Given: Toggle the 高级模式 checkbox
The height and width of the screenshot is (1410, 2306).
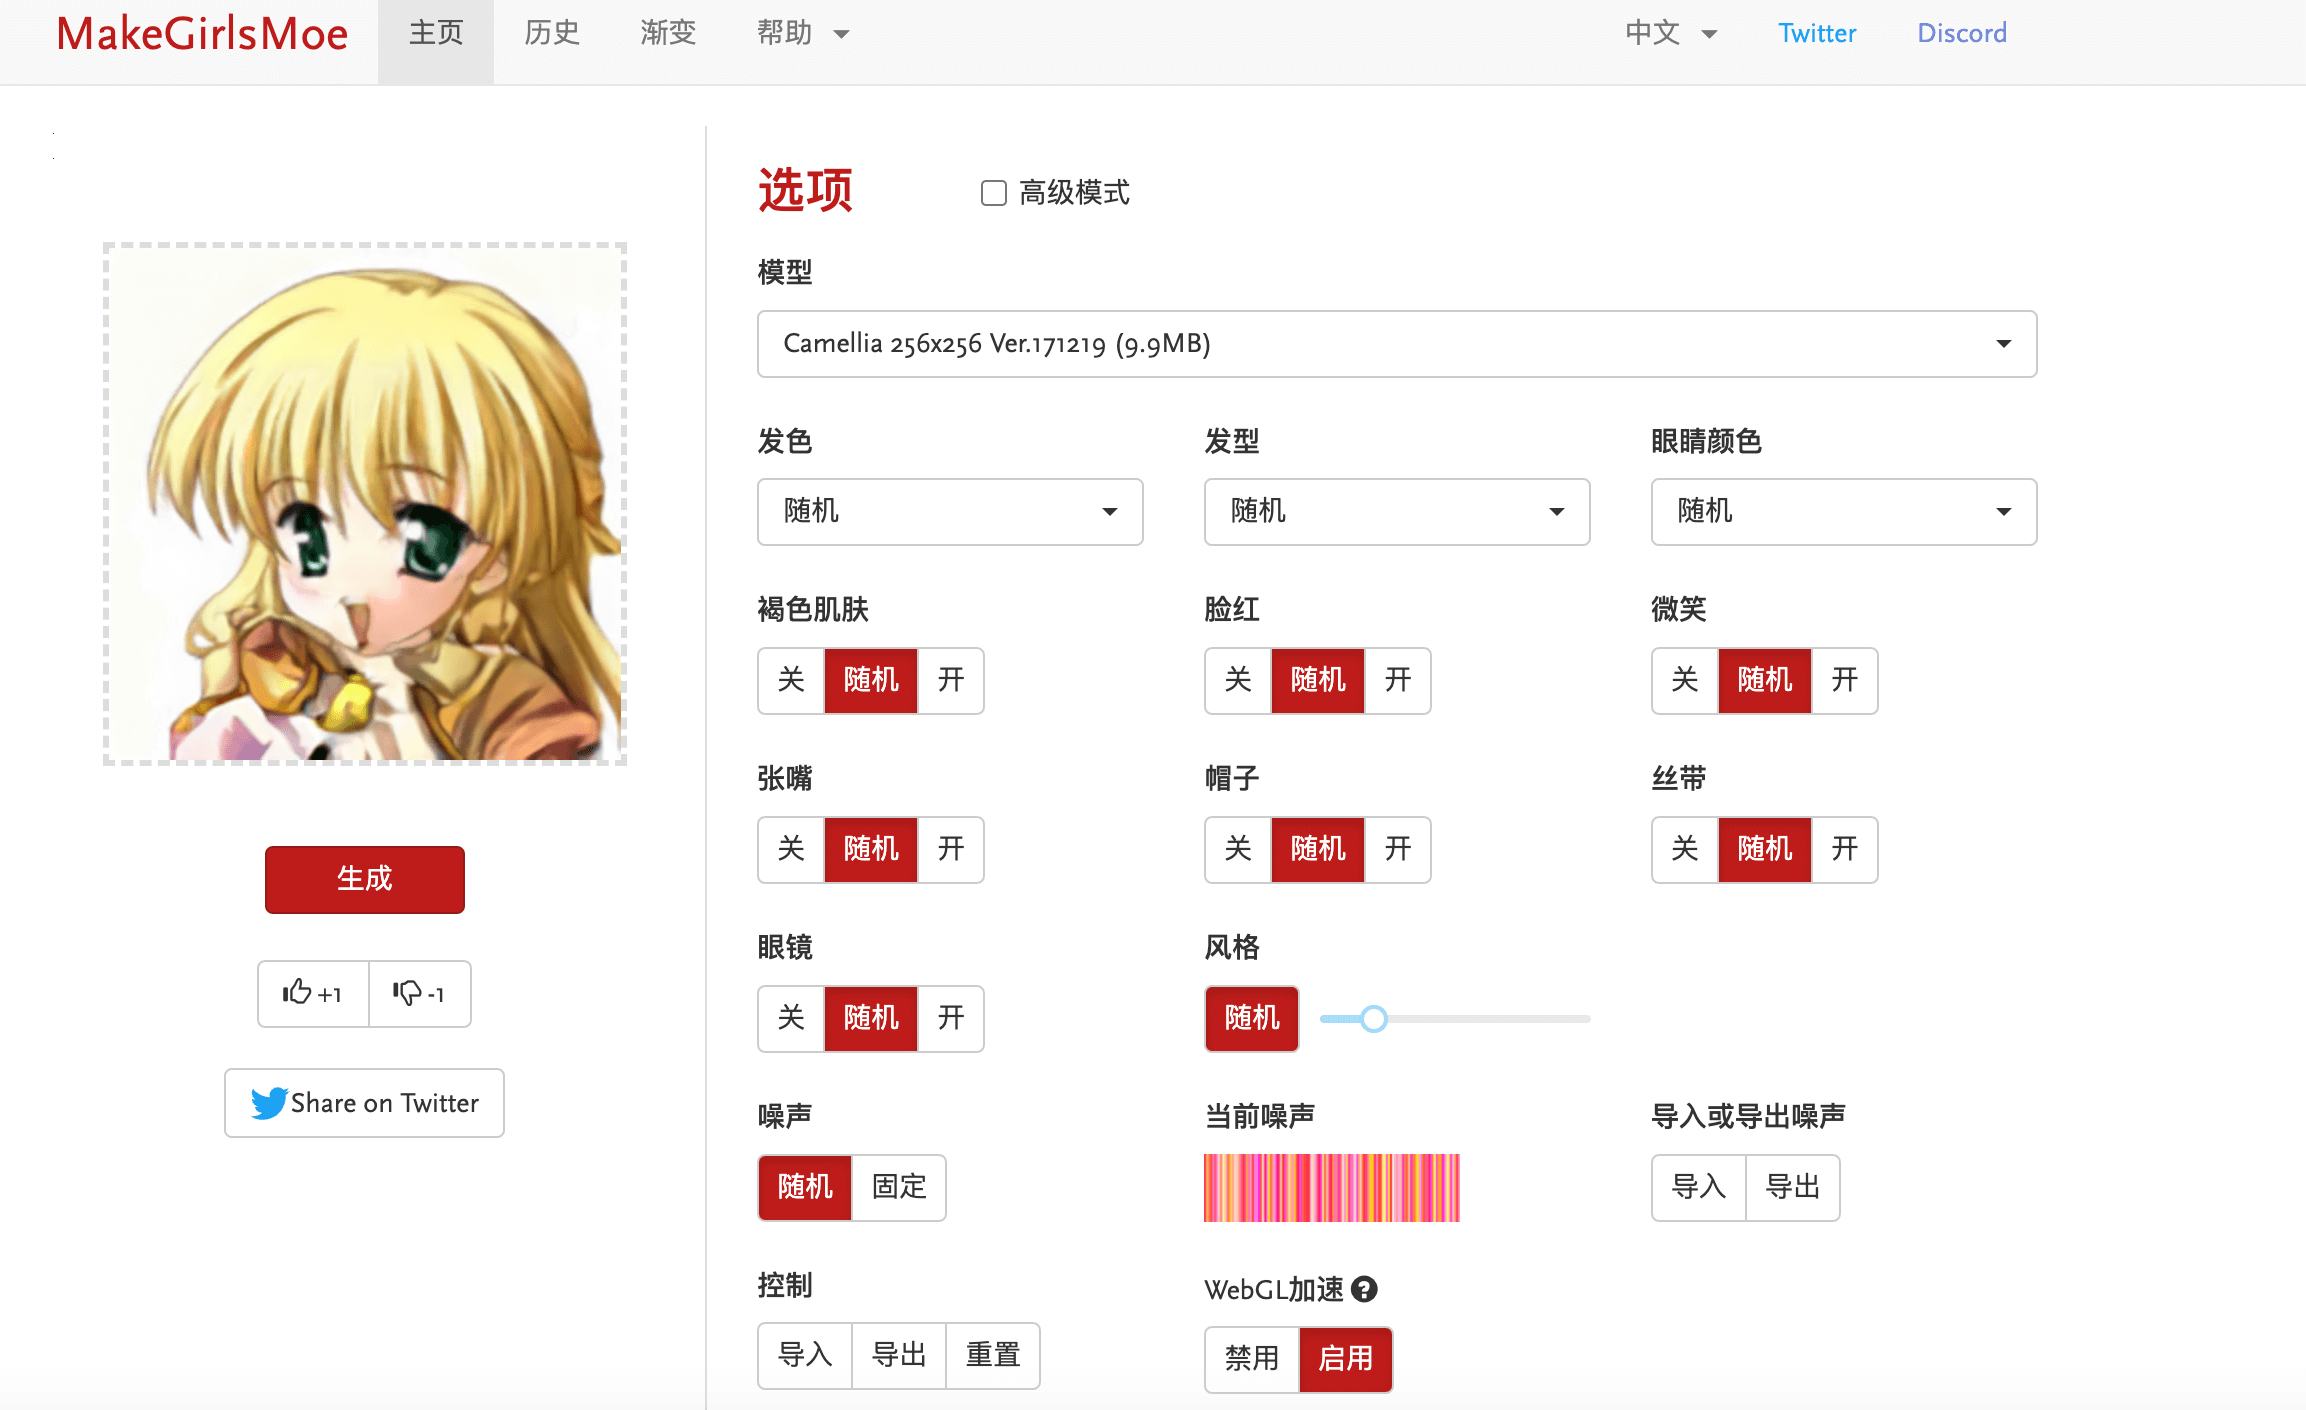Looking at the screenshot, I should tap(993, 193).
